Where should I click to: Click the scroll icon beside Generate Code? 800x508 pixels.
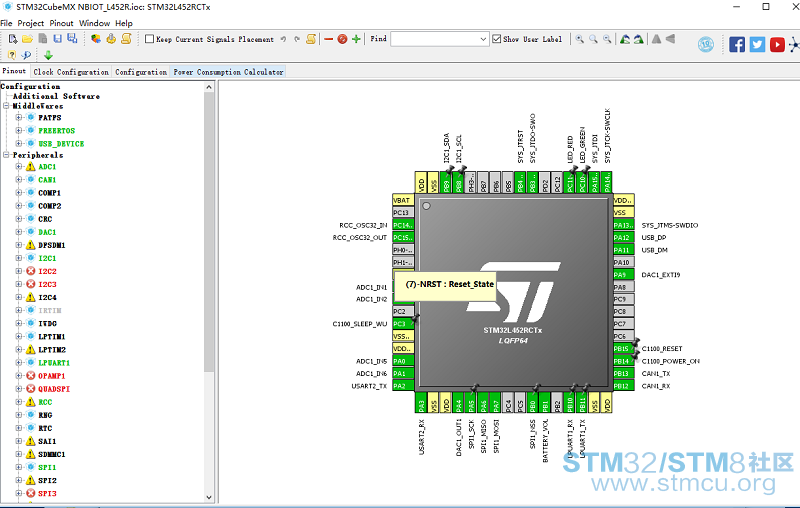point(126,39)
